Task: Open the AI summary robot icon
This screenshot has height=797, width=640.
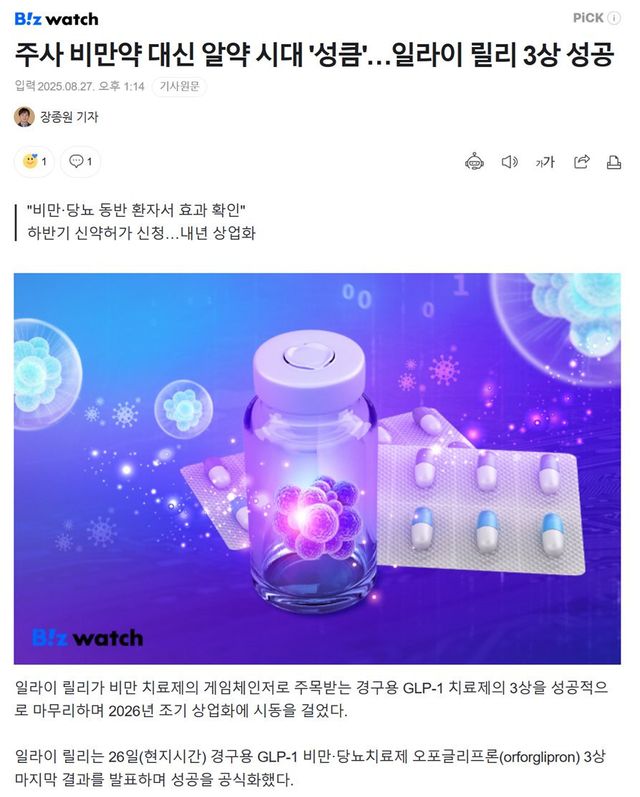Action: pos(474,162)
